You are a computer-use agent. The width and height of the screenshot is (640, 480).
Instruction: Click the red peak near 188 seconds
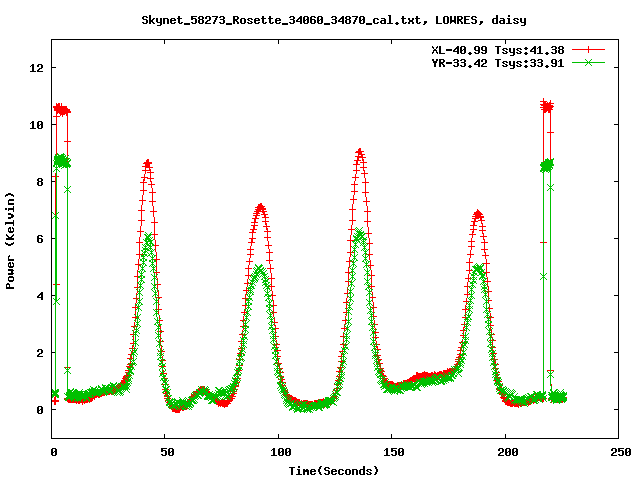click(x=478, y=214)
